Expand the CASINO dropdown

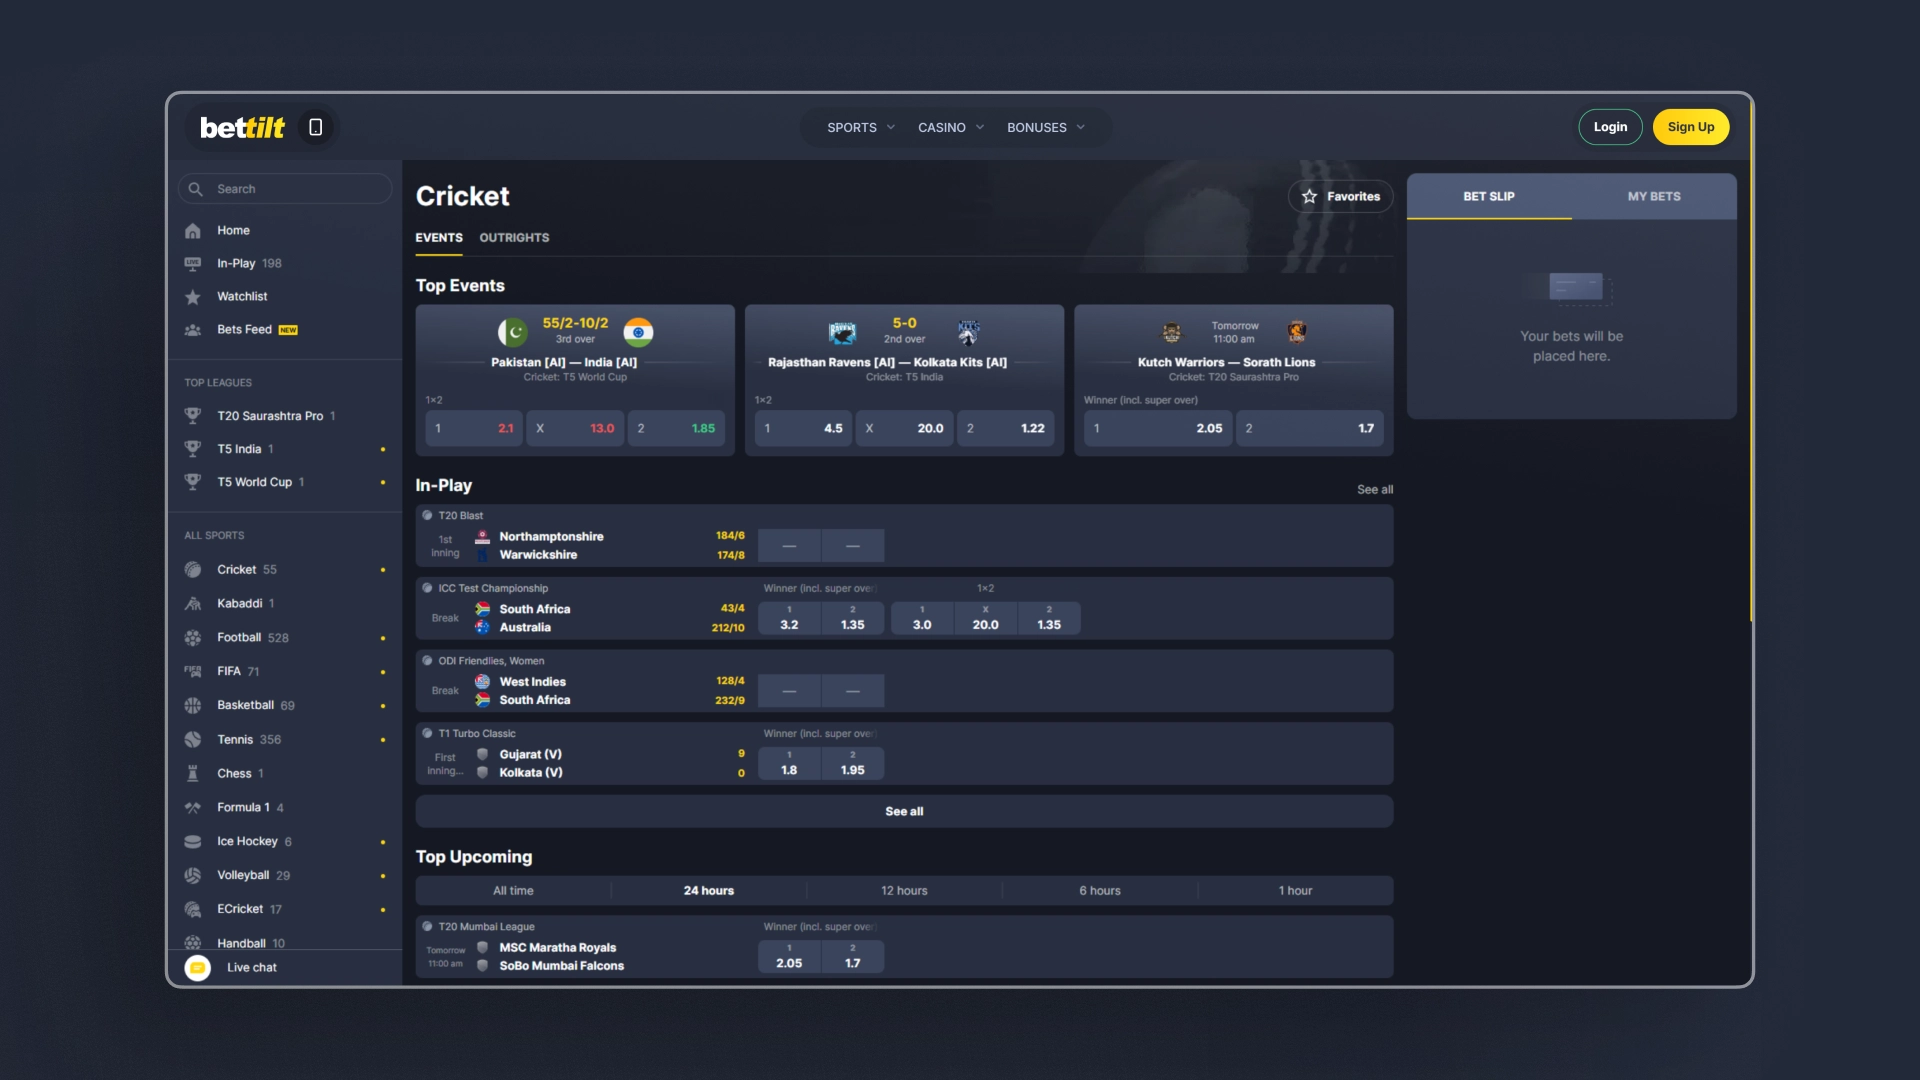[951, 128]
